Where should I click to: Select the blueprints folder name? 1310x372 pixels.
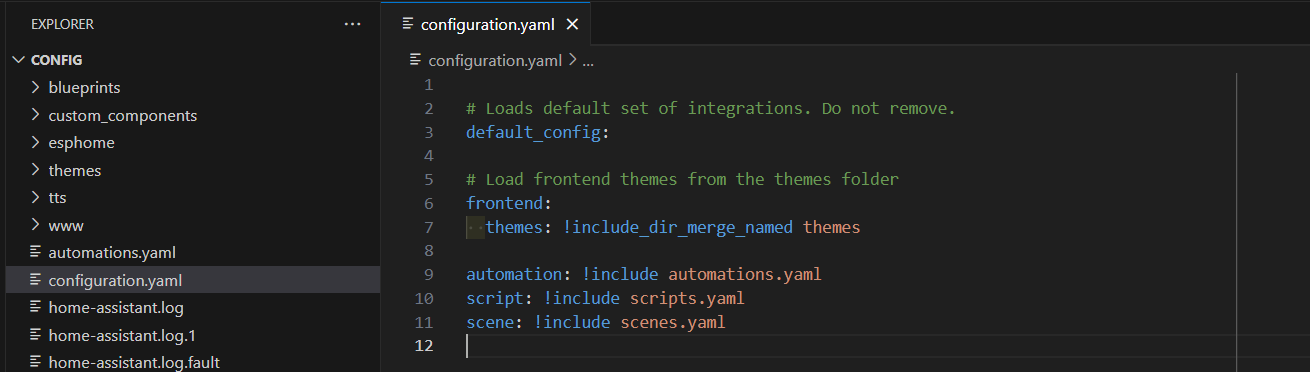[84, 88]
